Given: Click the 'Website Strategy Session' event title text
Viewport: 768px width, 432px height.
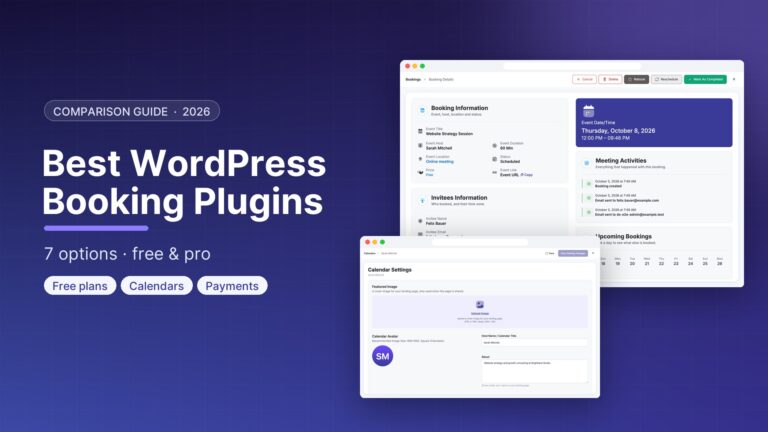Looking at the screenshot, I should tap(449, 134).
